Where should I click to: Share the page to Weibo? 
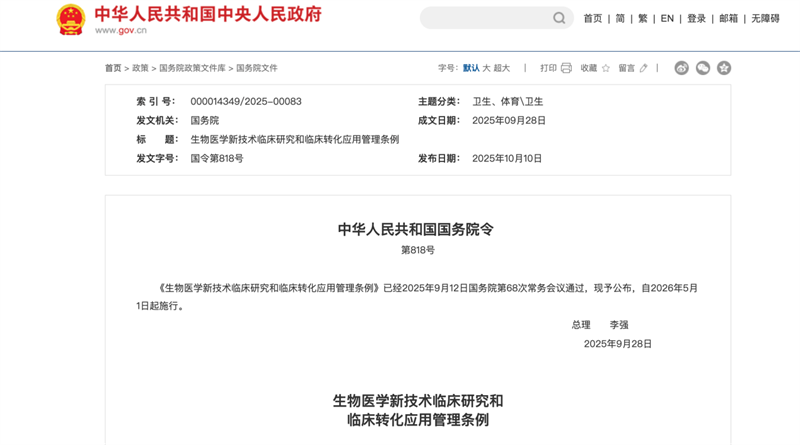click(682, 68)
